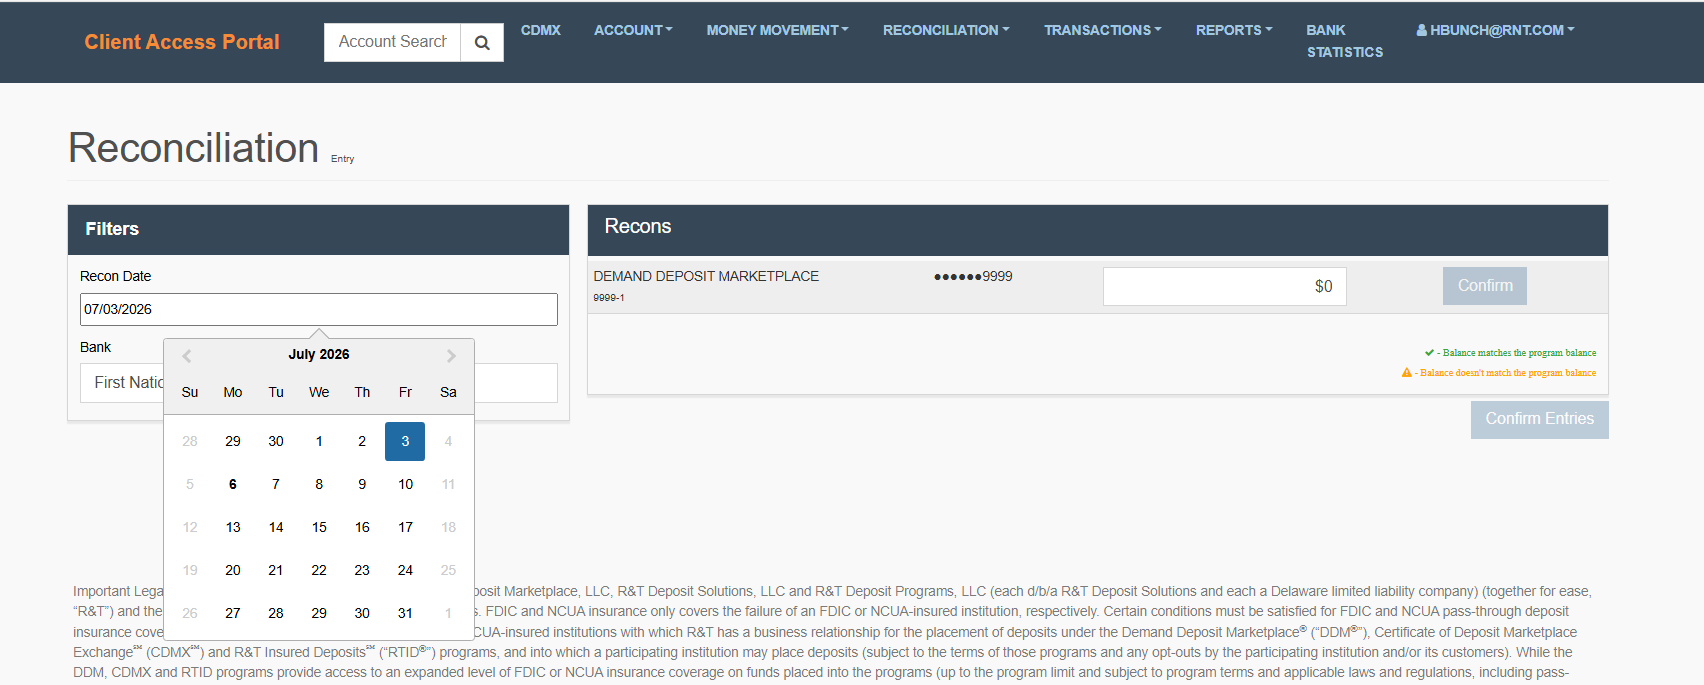Go to previous month in calendar
The image size is (1704, 685).
click(187, 355)
